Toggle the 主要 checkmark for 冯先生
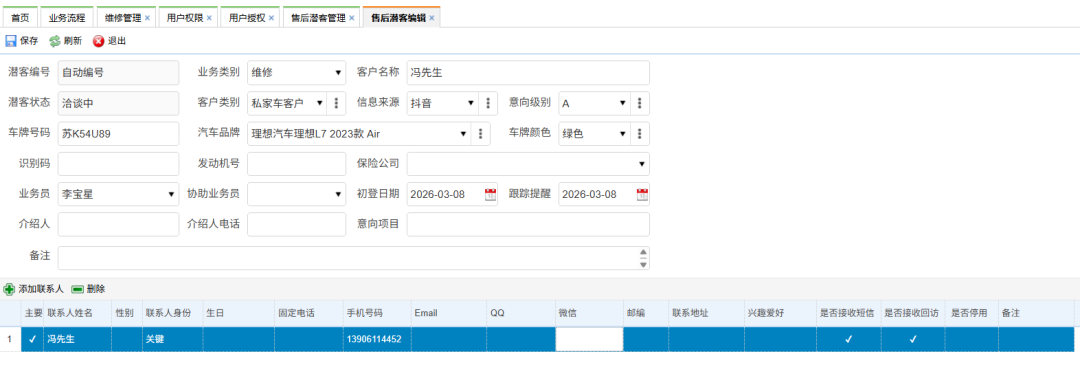The width and height of the screenshot is (1080, 376). tap(32, 339)
